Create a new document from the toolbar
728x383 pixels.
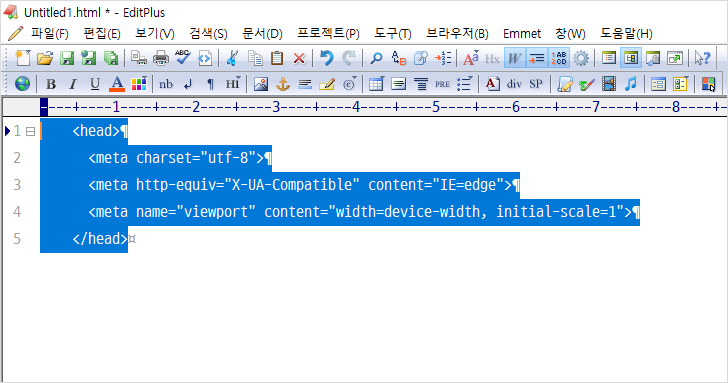[22, 58]
